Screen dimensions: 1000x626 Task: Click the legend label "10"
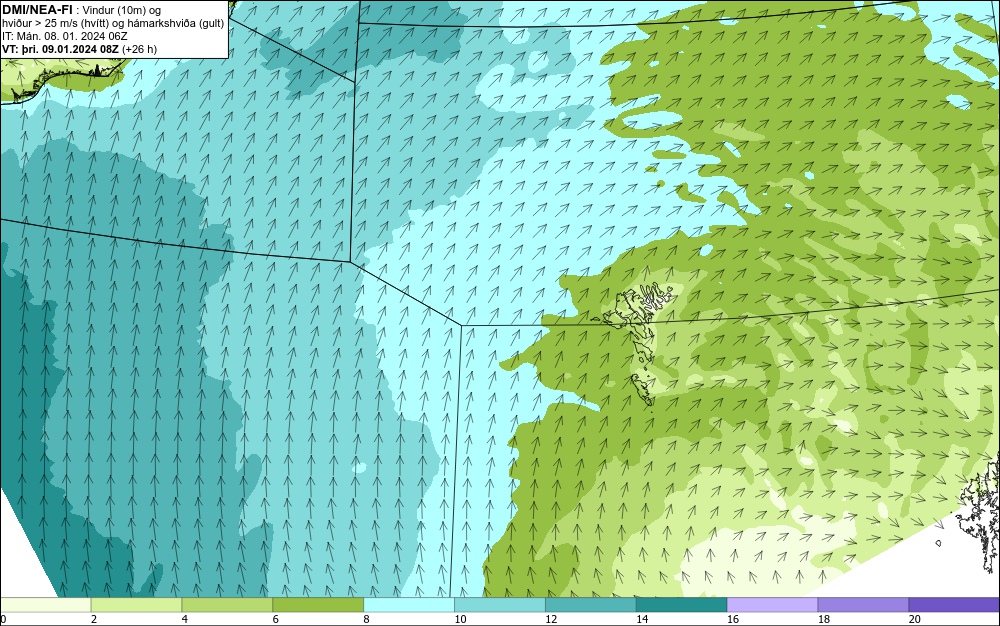460,619
